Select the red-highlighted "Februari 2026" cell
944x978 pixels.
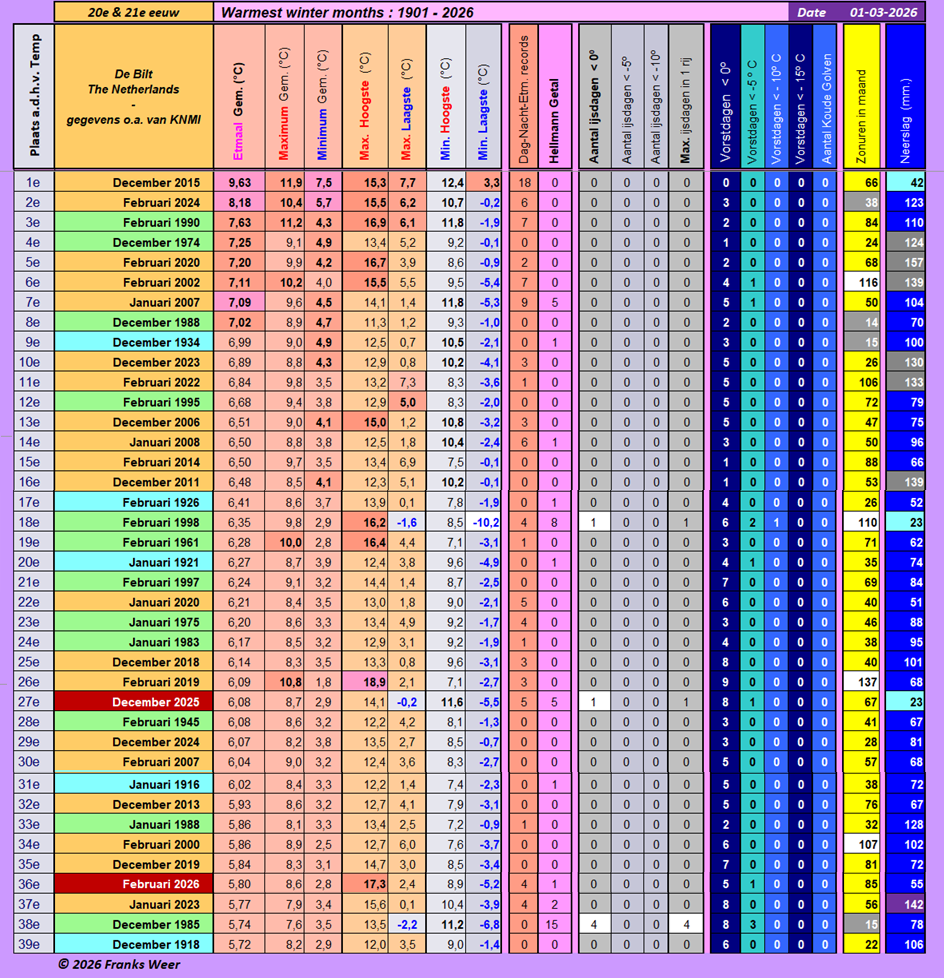134,884
